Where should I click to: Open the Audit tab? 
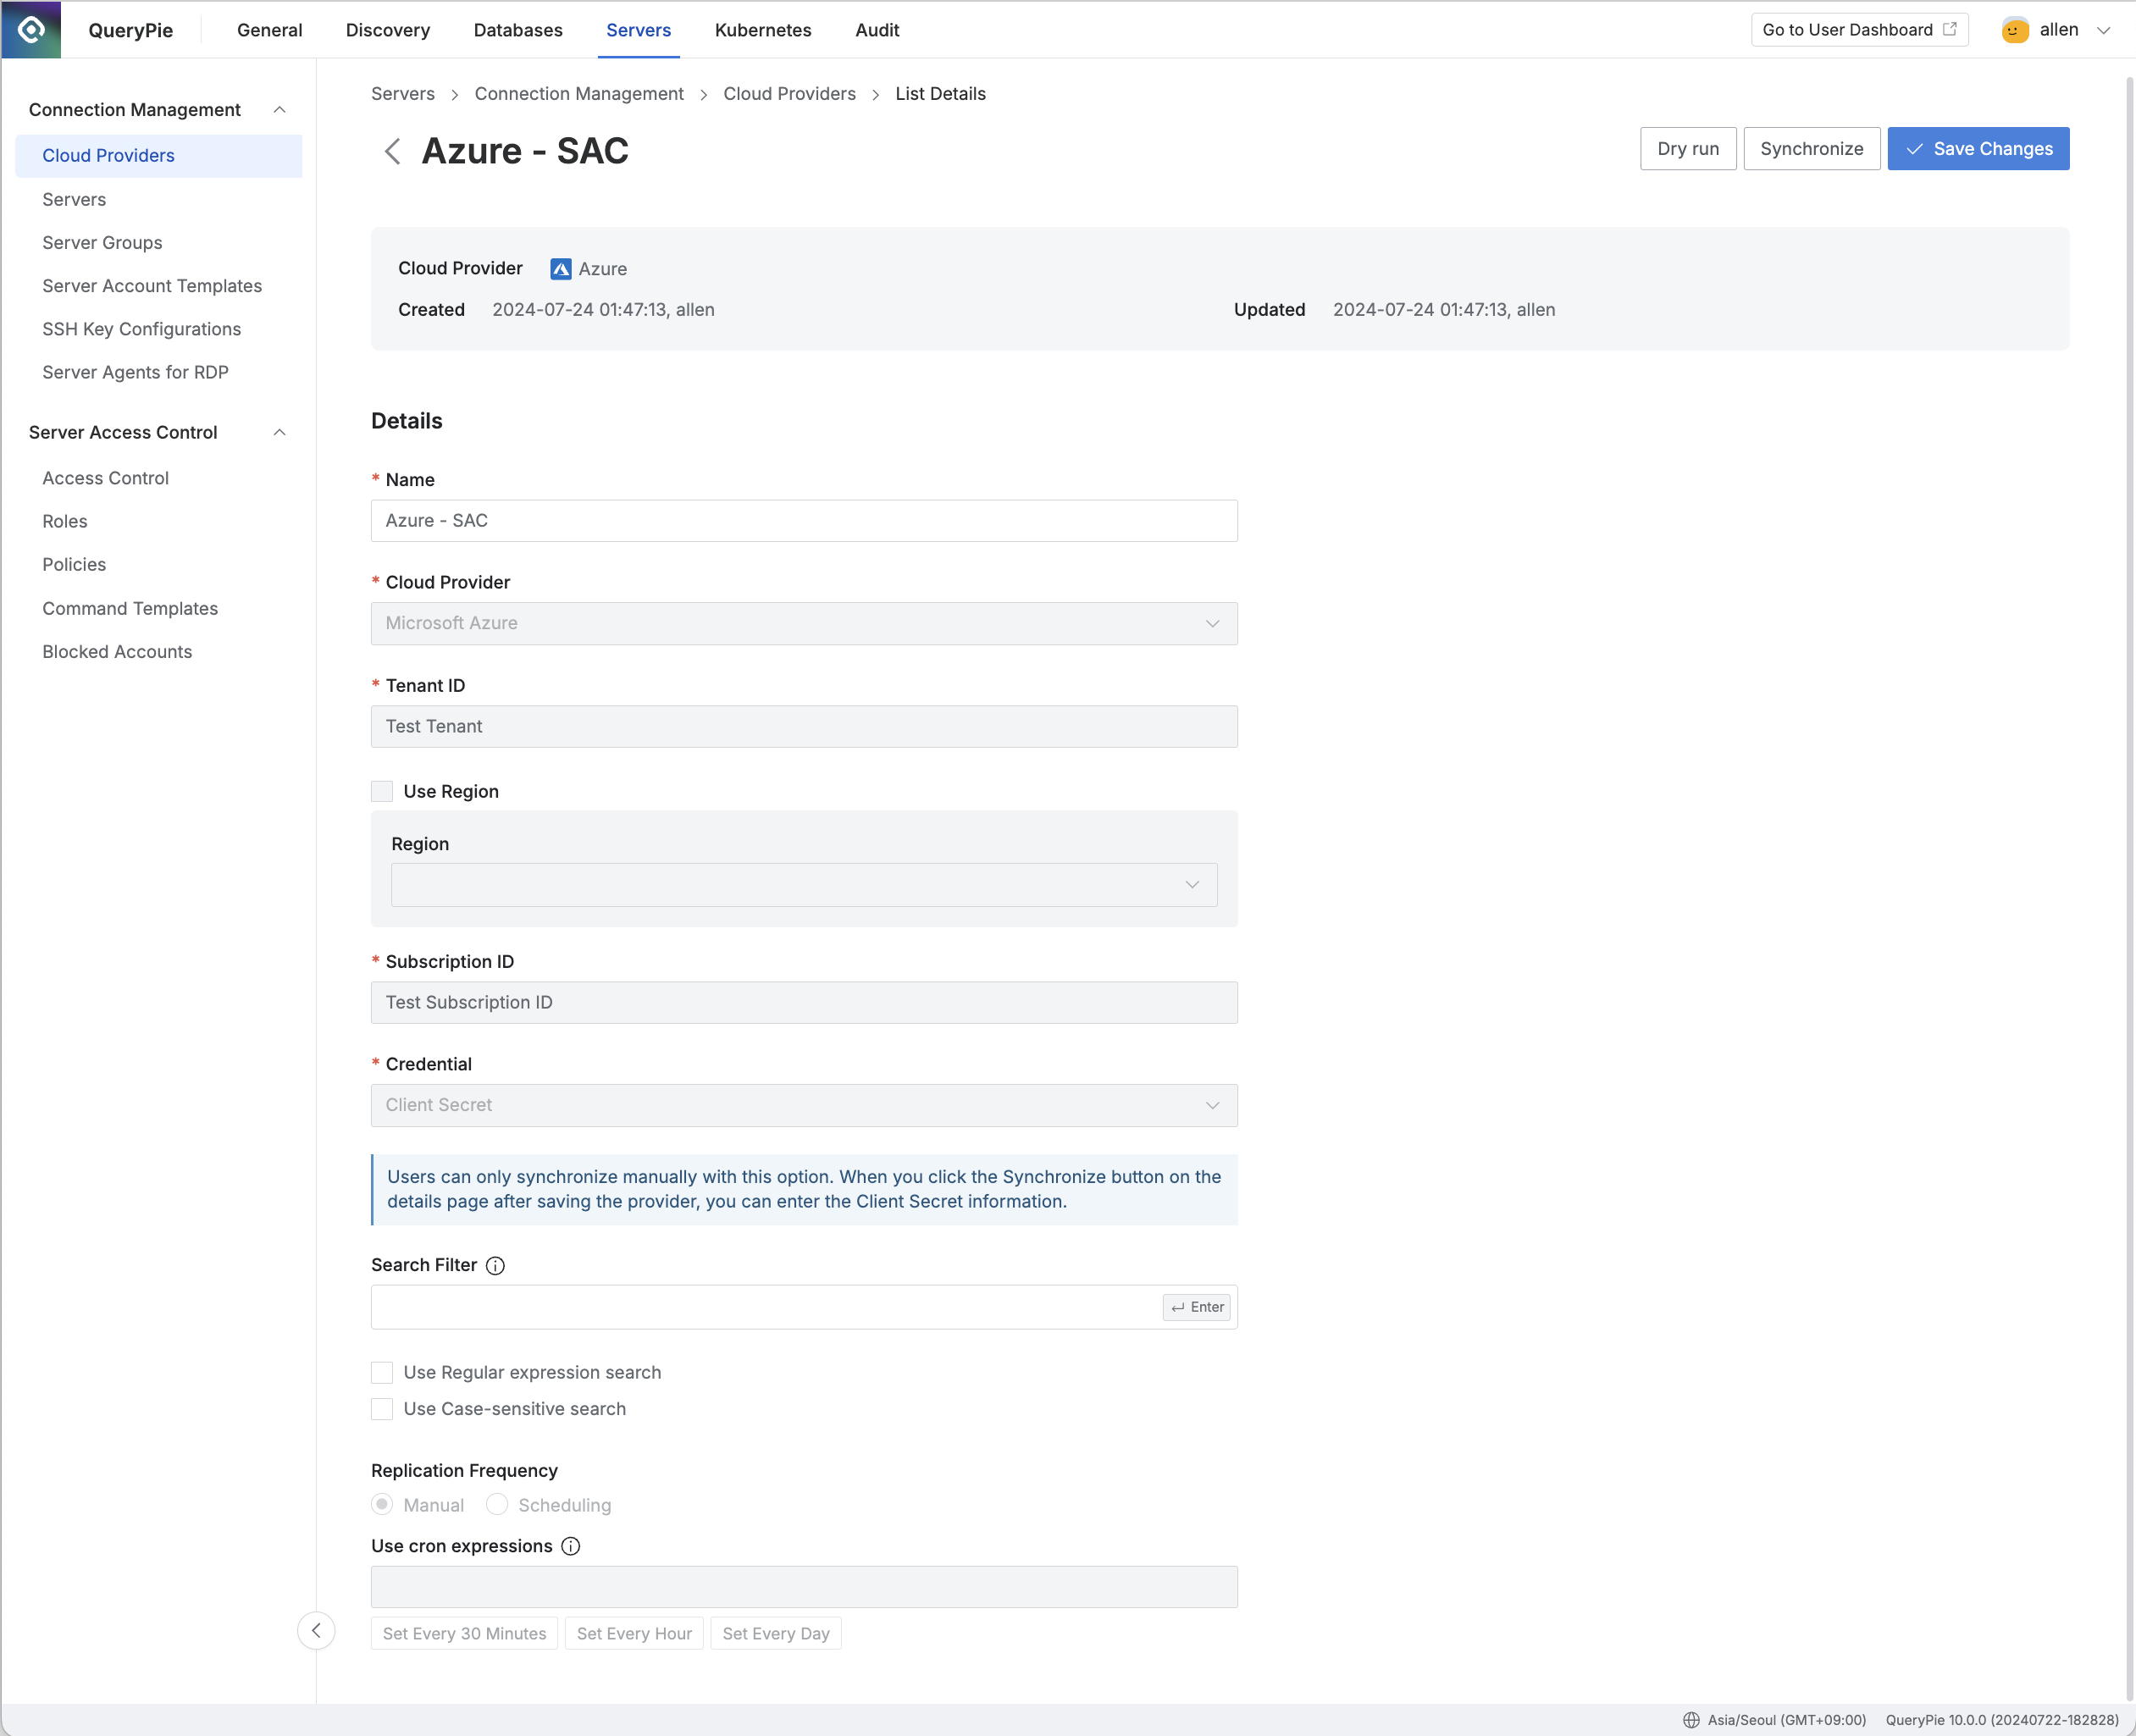tap(877, 30)
